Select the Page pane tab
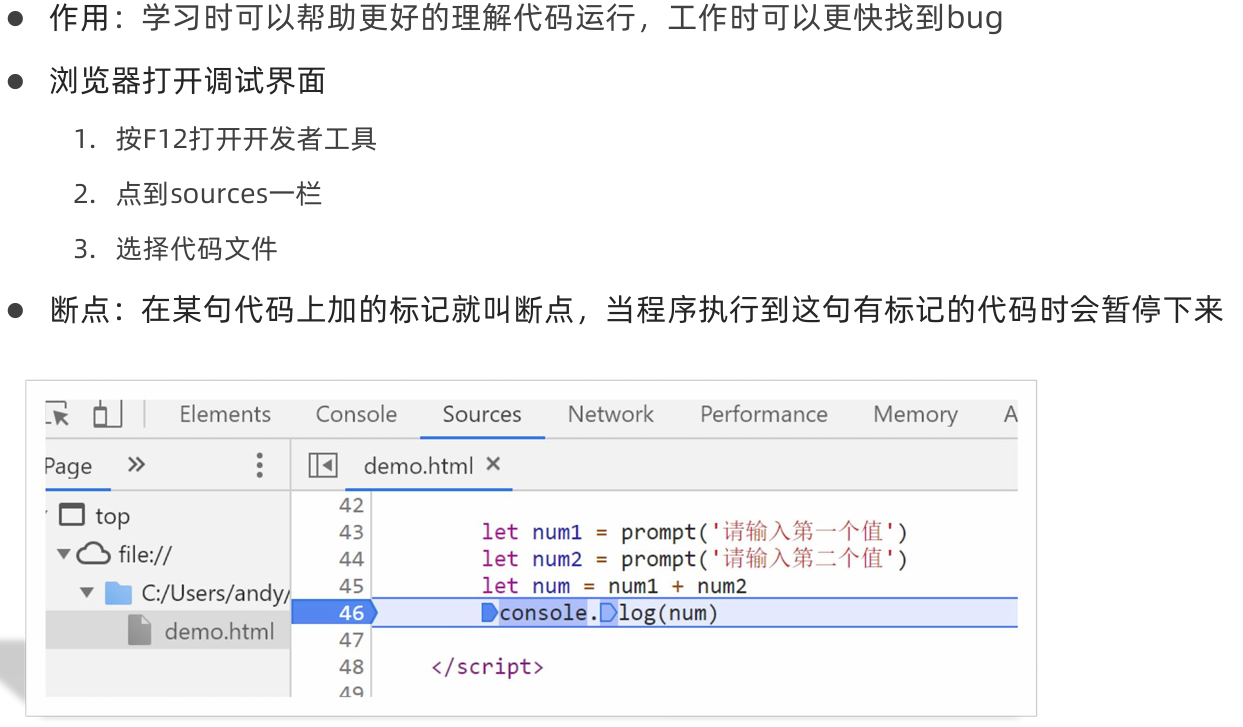The height and width of the screenshot is (727, 1243). tap(68, 466)
